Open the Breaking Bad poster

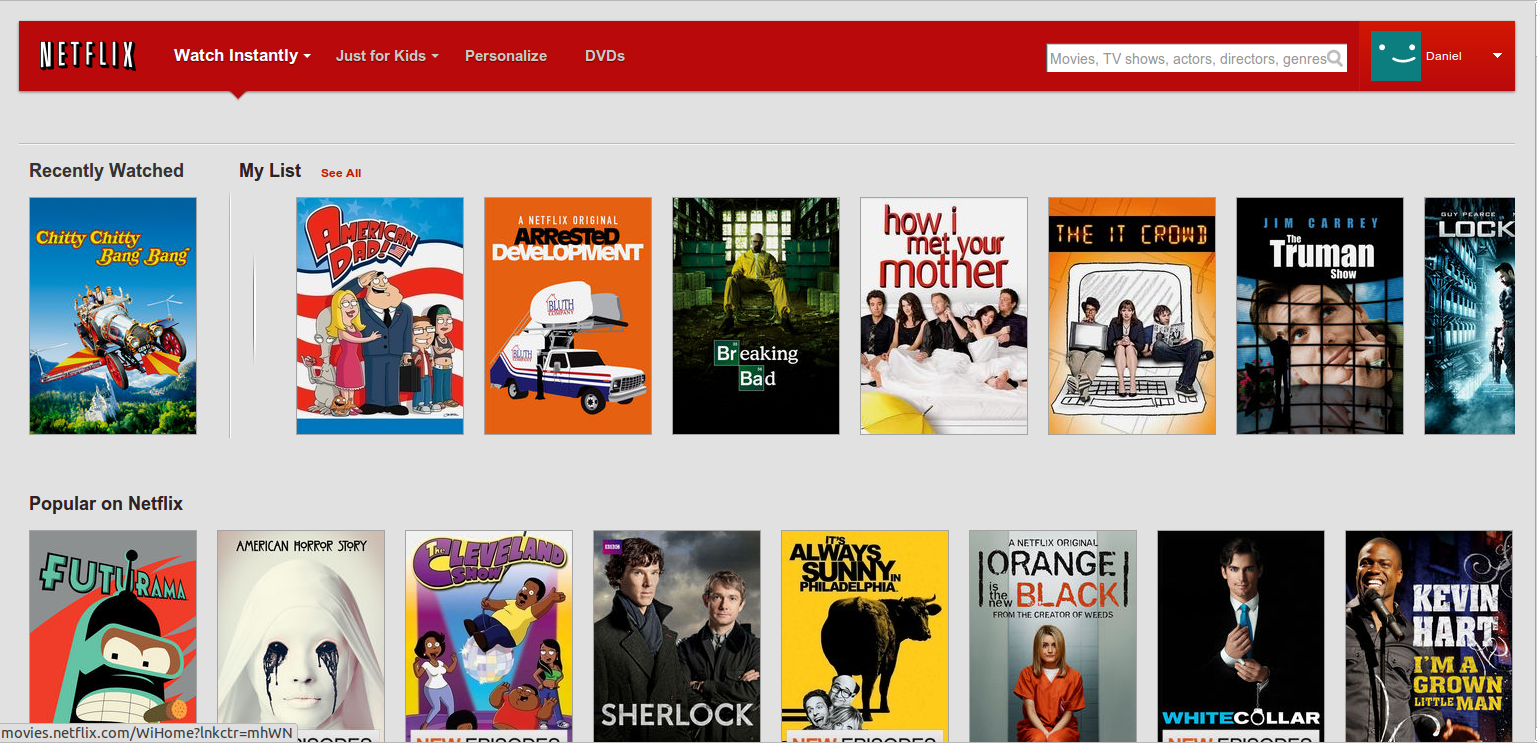[756, 316]
